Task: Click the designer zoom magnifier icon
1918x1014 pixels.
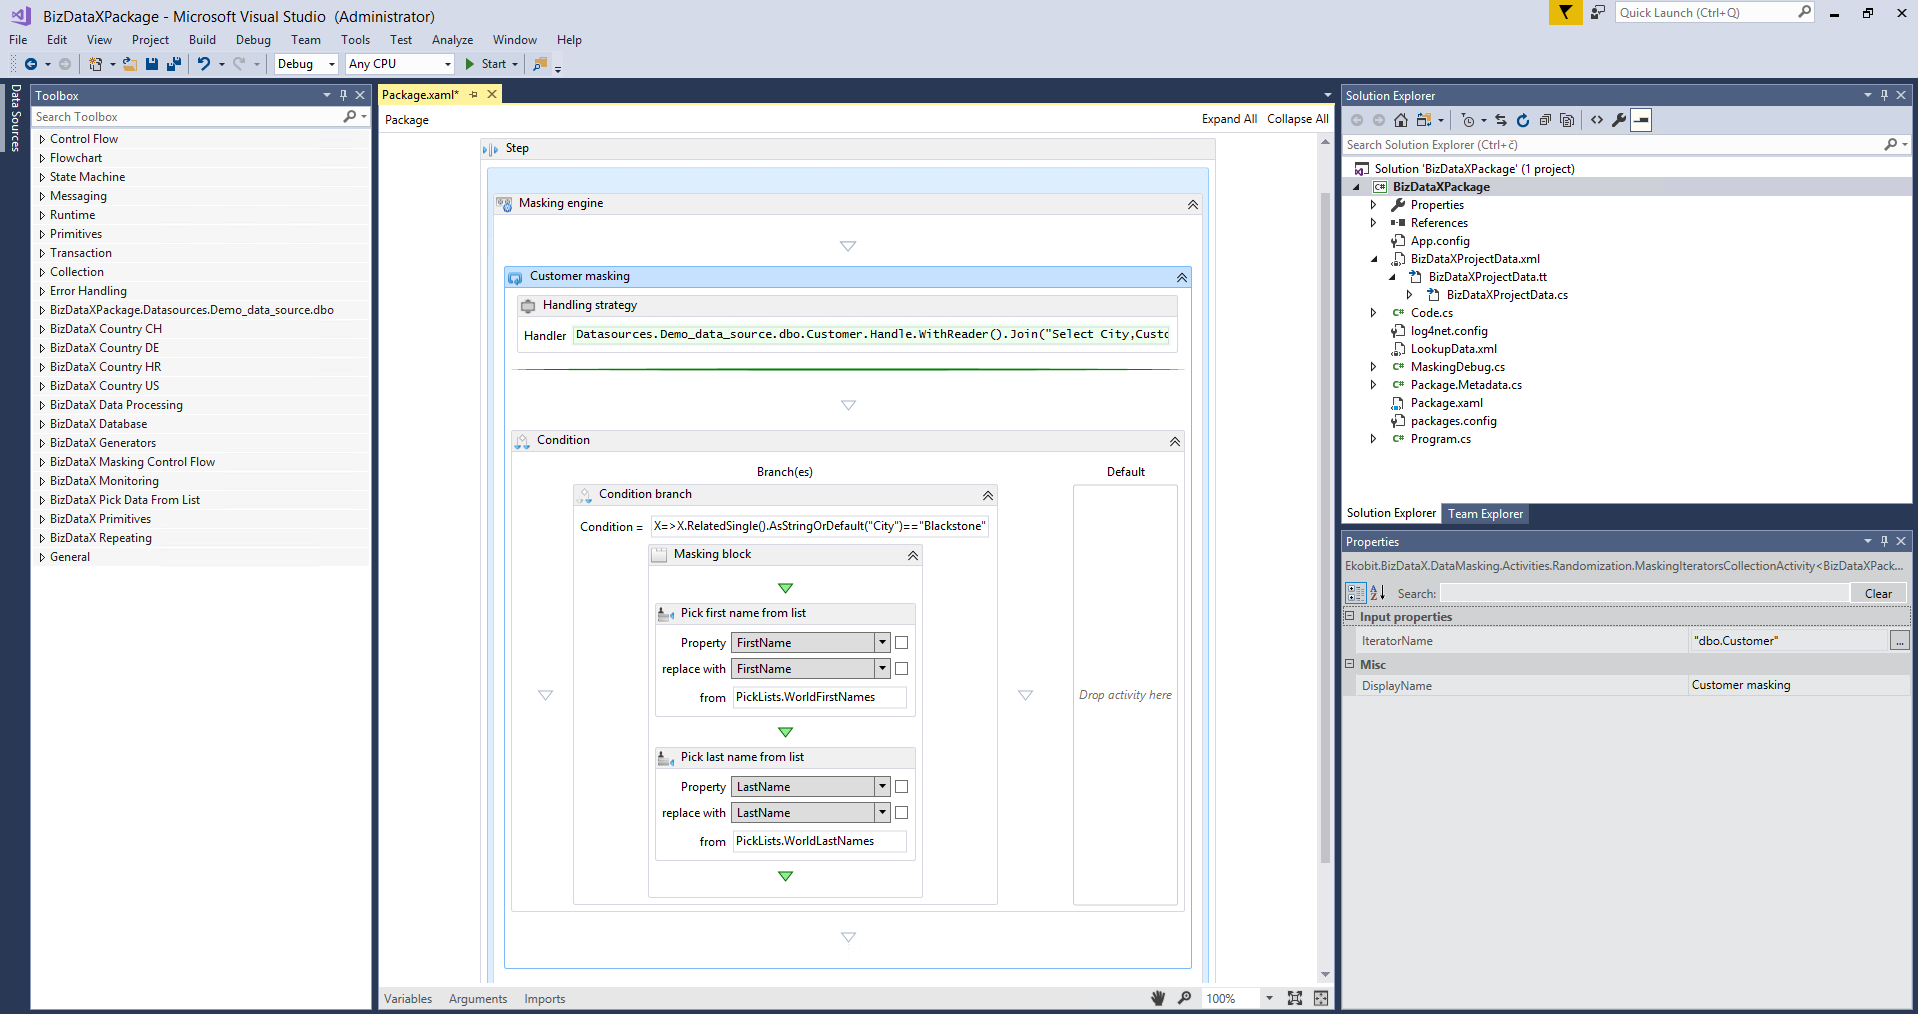Action: coord(1184,998)
